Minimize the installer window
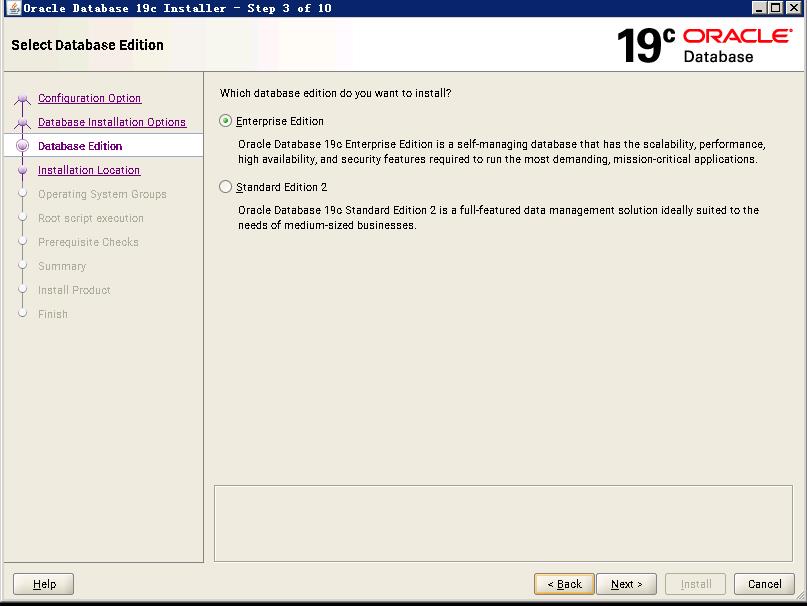The height and width of the screenshot is (606, 807). [x=759, y=8]
